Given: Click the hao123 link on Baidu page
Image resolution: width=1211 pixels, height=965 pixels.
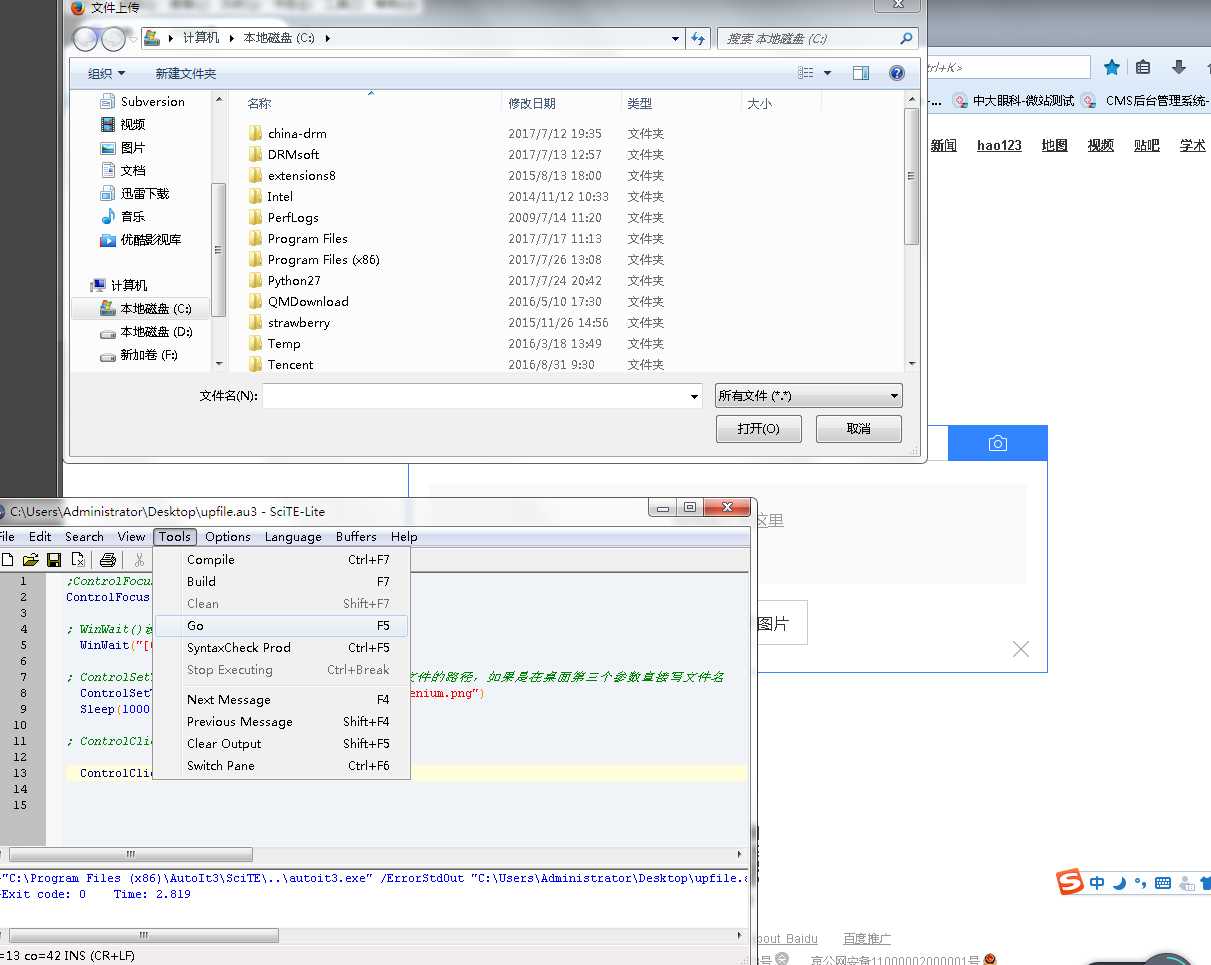Looking at the screenshot, I should click(999, 145).
